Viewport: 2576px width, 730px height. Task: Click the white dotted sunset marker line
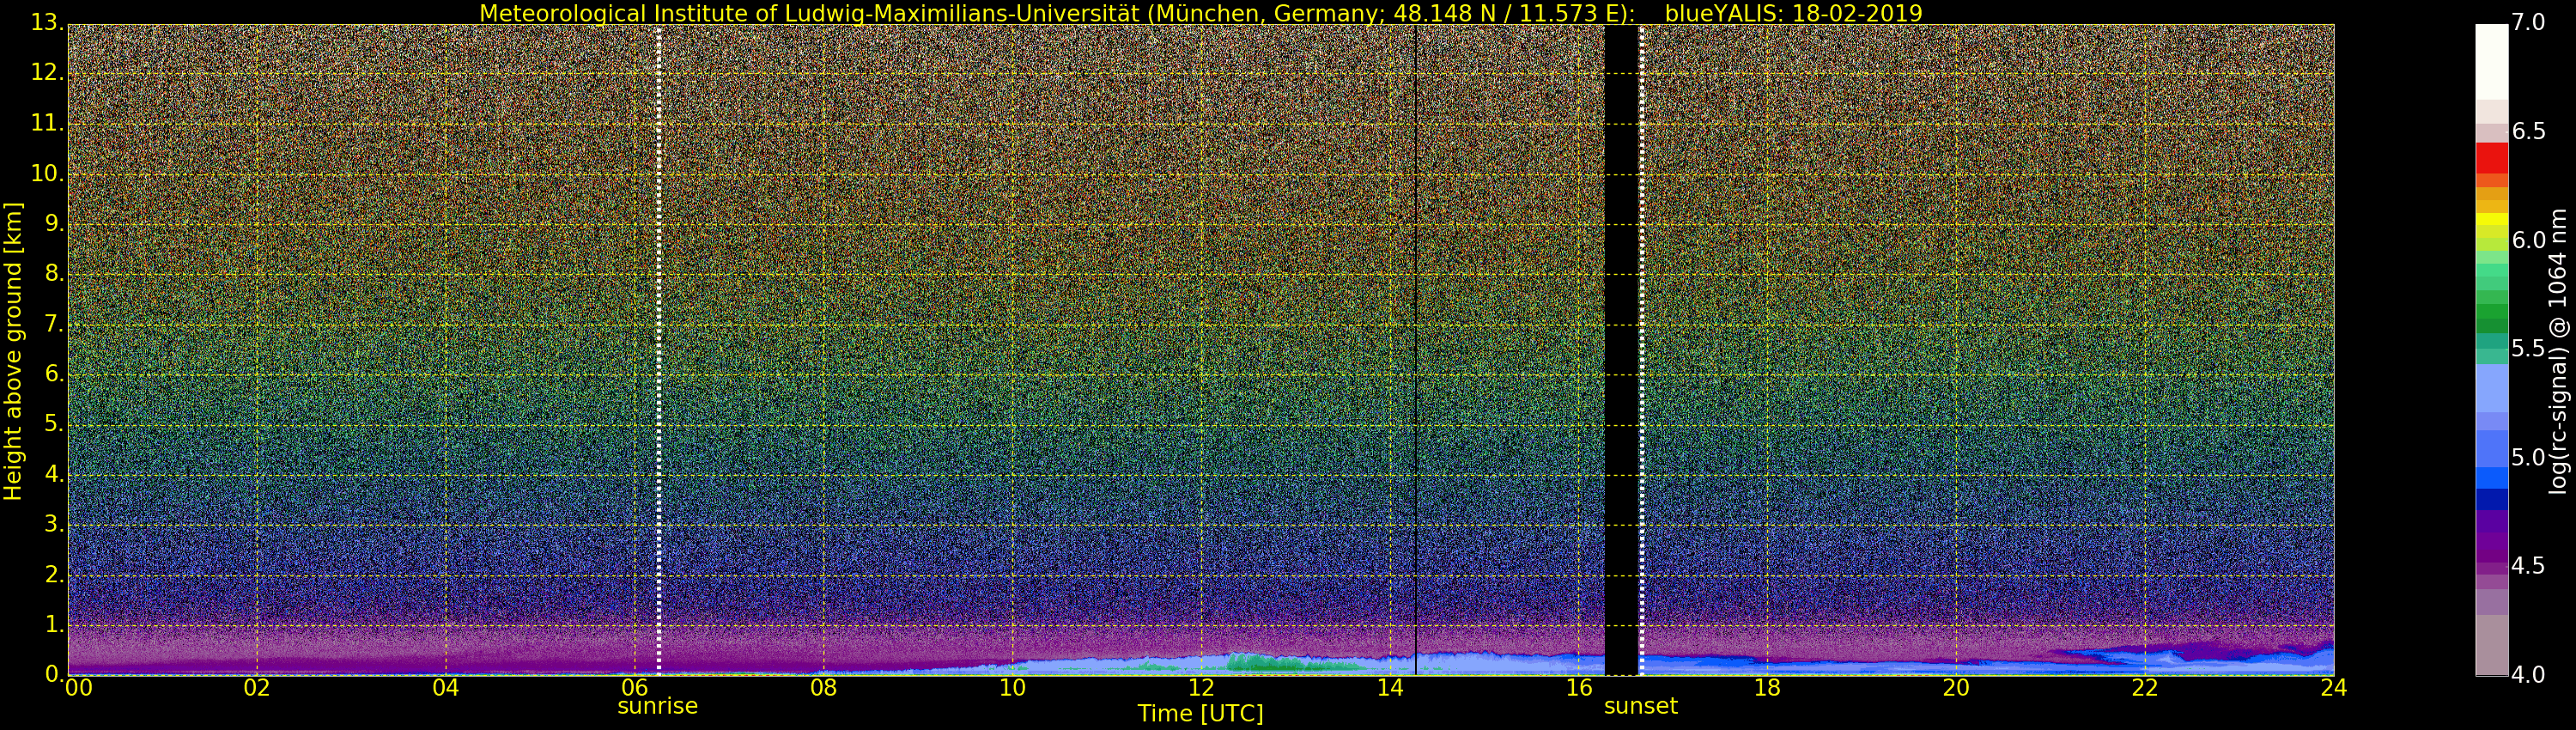point(1642,350)
